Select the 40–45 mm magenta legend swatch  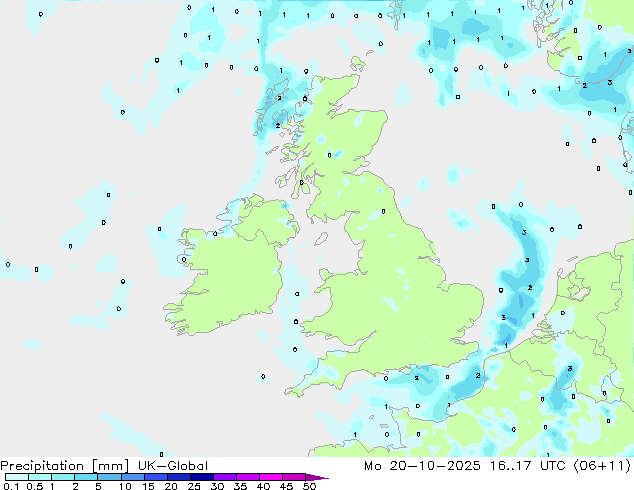[x=271, y=477]
